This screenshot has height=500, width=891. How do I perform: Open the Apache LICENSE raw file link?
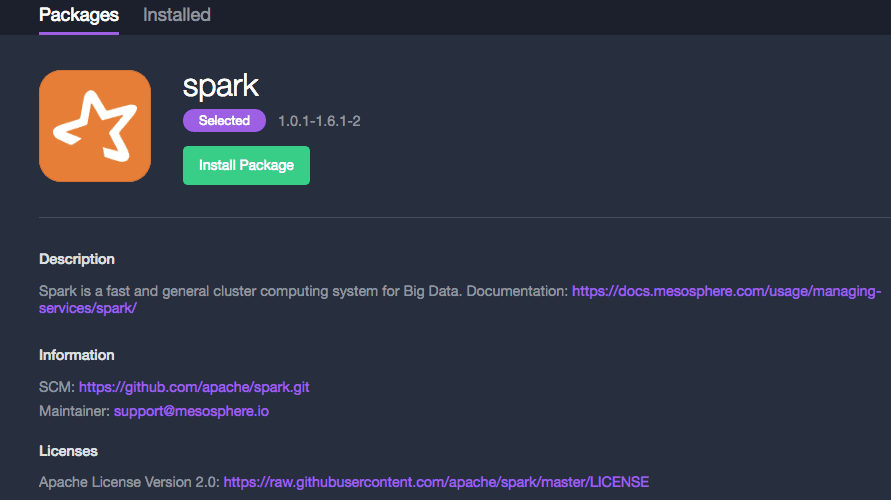(436, 482)
